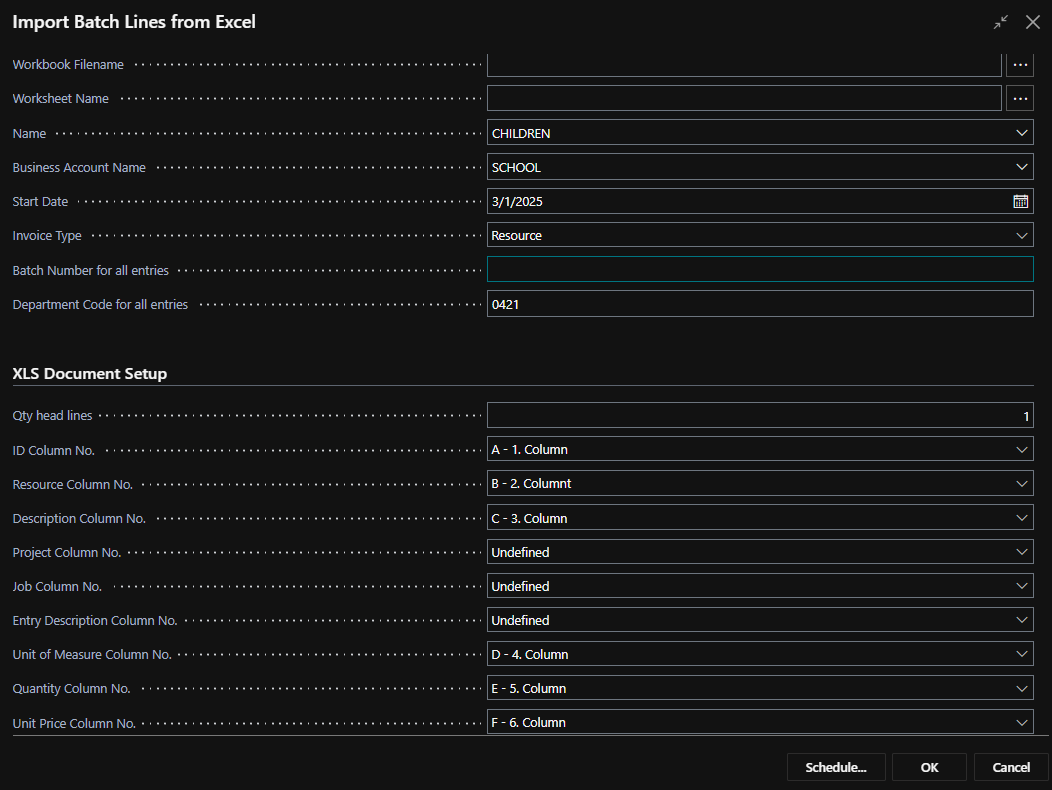1052x790 pixels.
Task: Click into the Workbook Filename text field
Action: 743,66
